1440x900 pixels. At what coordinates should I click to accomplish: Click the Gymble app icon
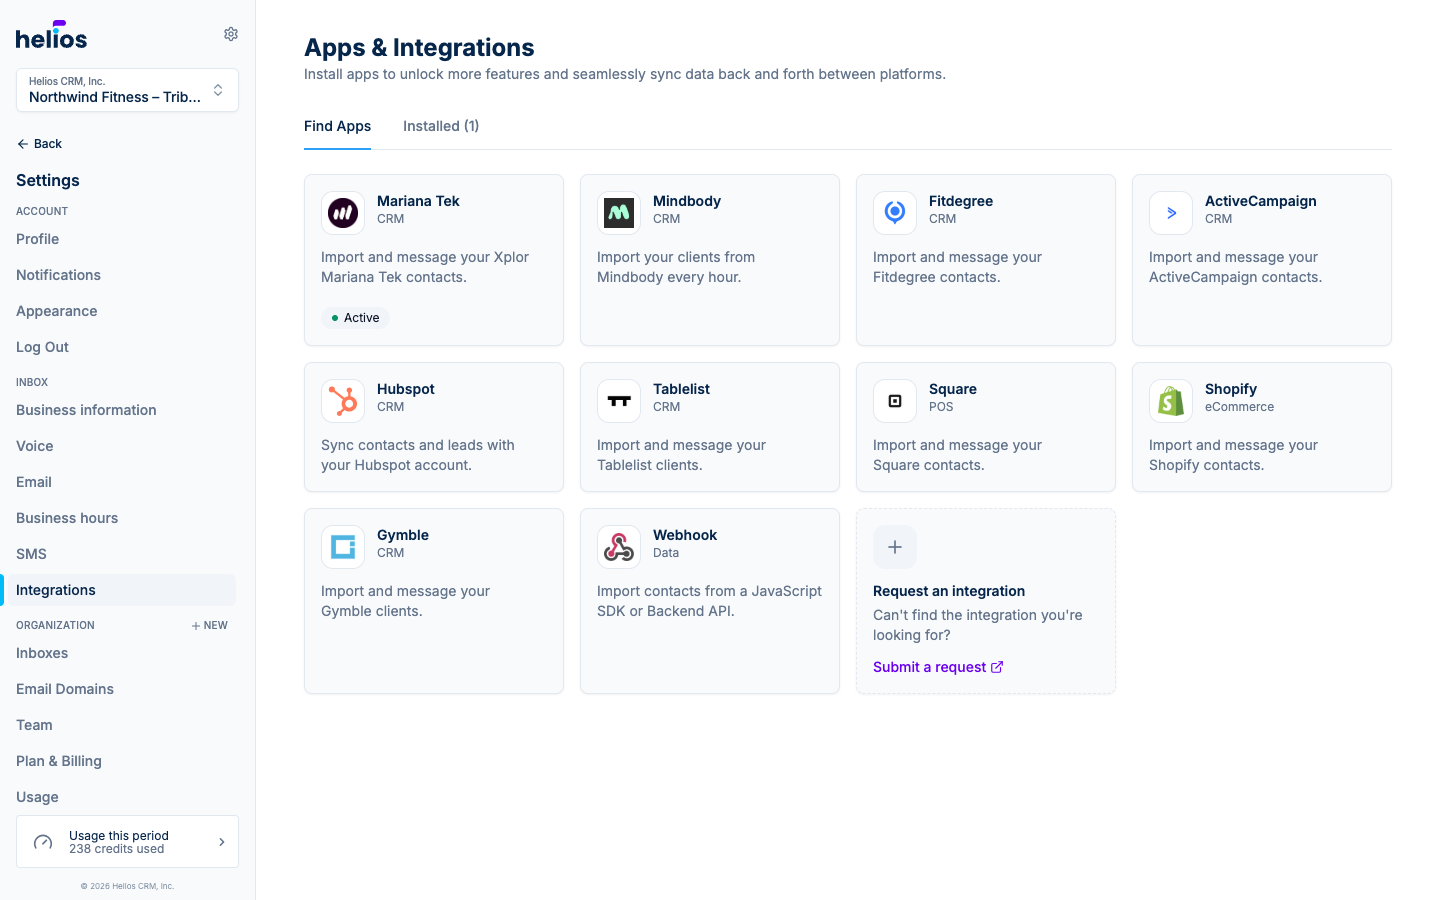point(343,547)
